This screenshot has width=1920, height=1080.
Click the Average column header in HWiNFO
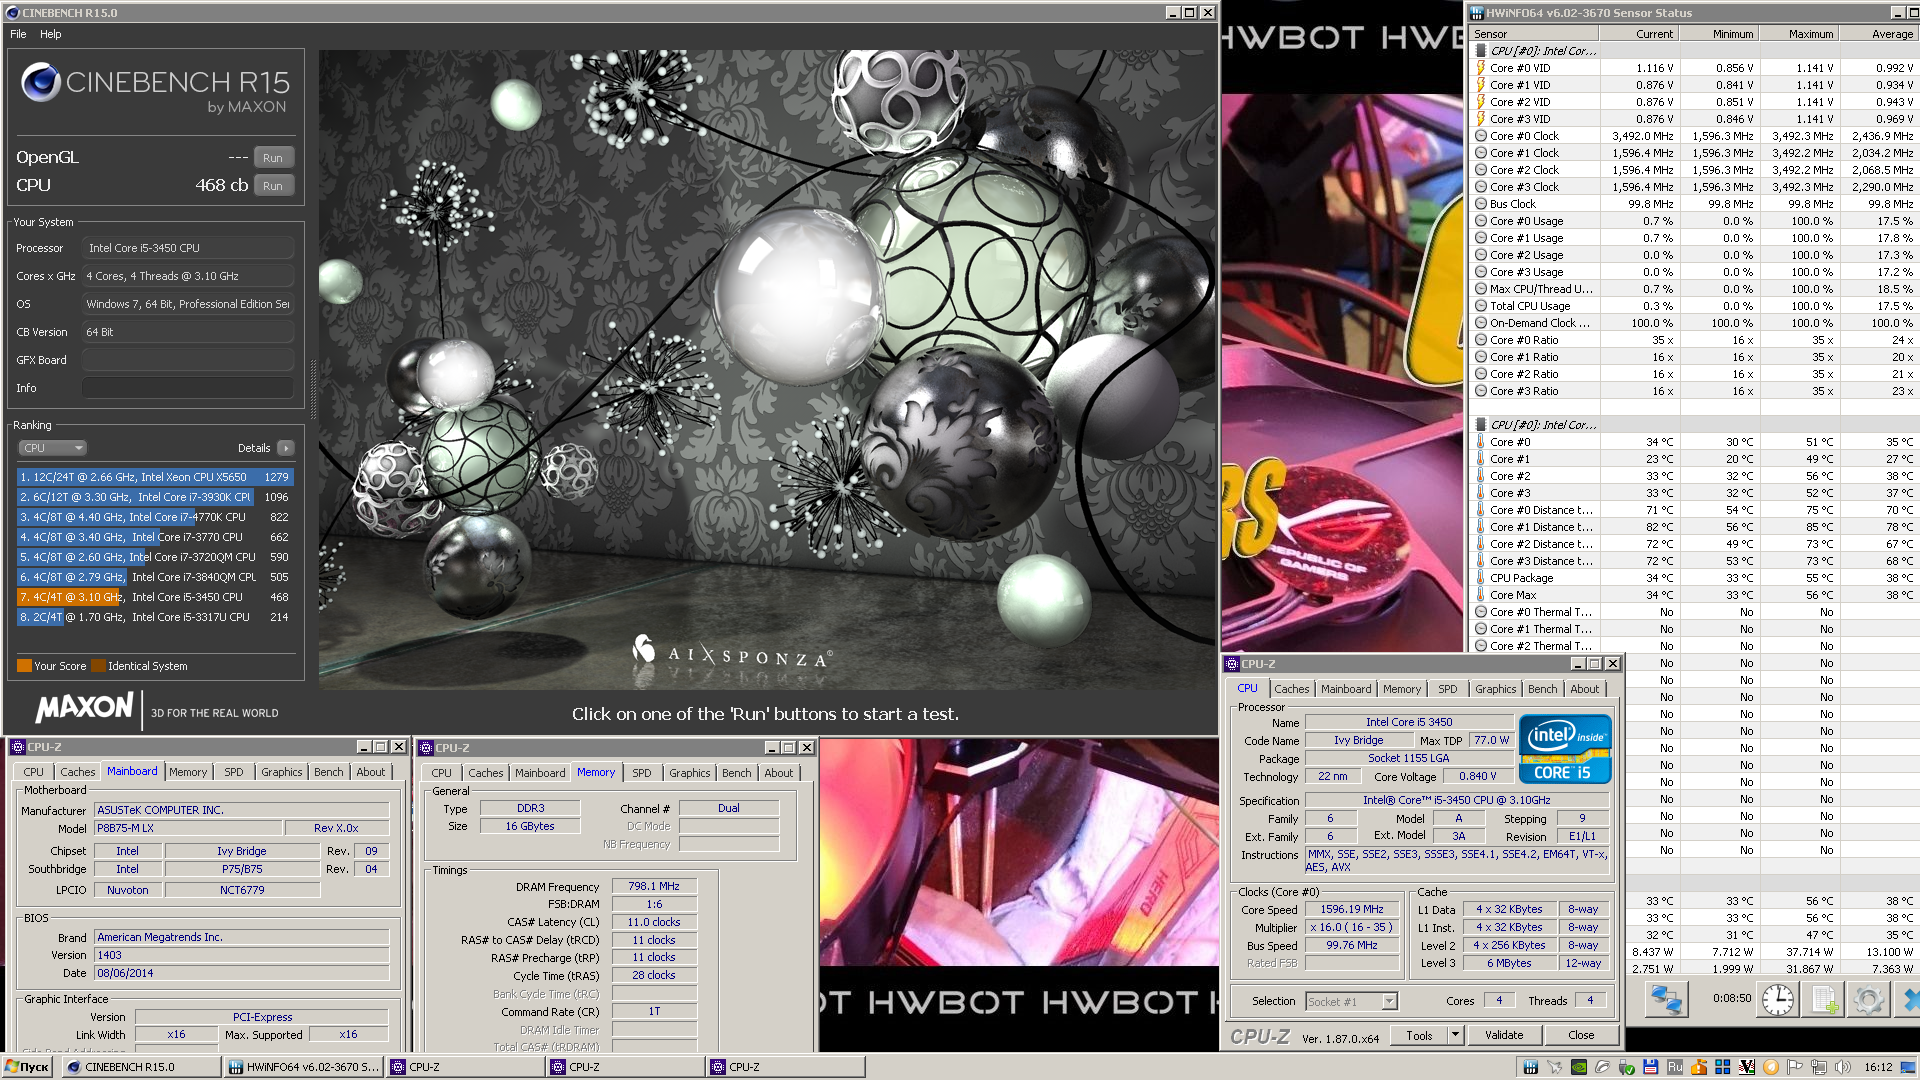[x=1880, y=34]
